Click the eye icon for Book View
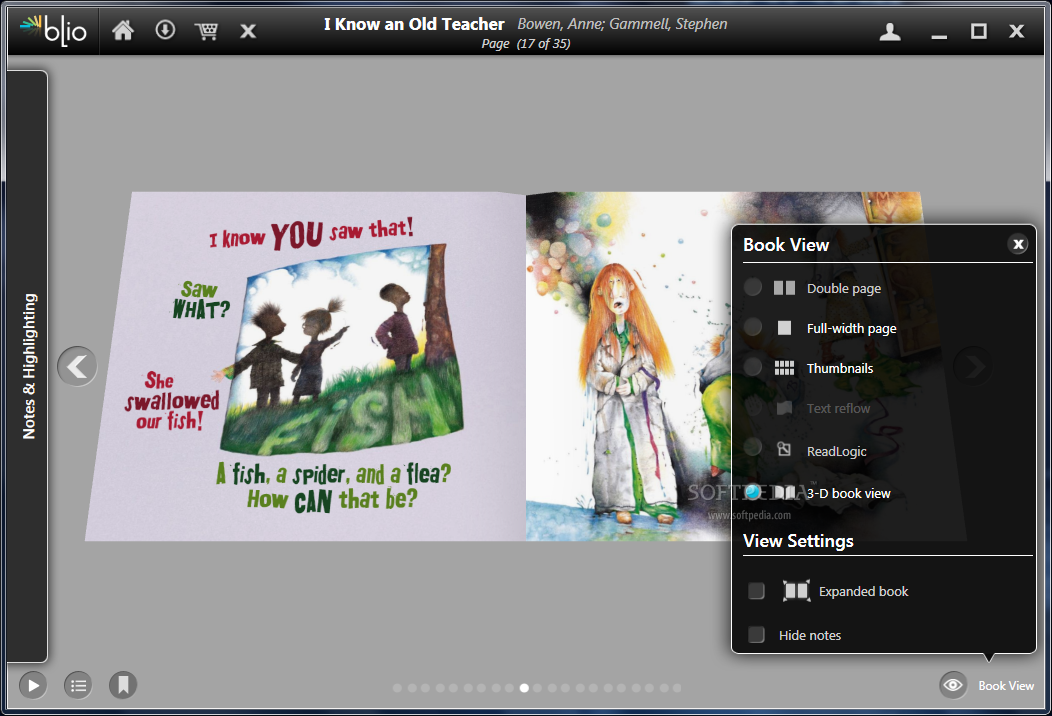 pos(953,685)
